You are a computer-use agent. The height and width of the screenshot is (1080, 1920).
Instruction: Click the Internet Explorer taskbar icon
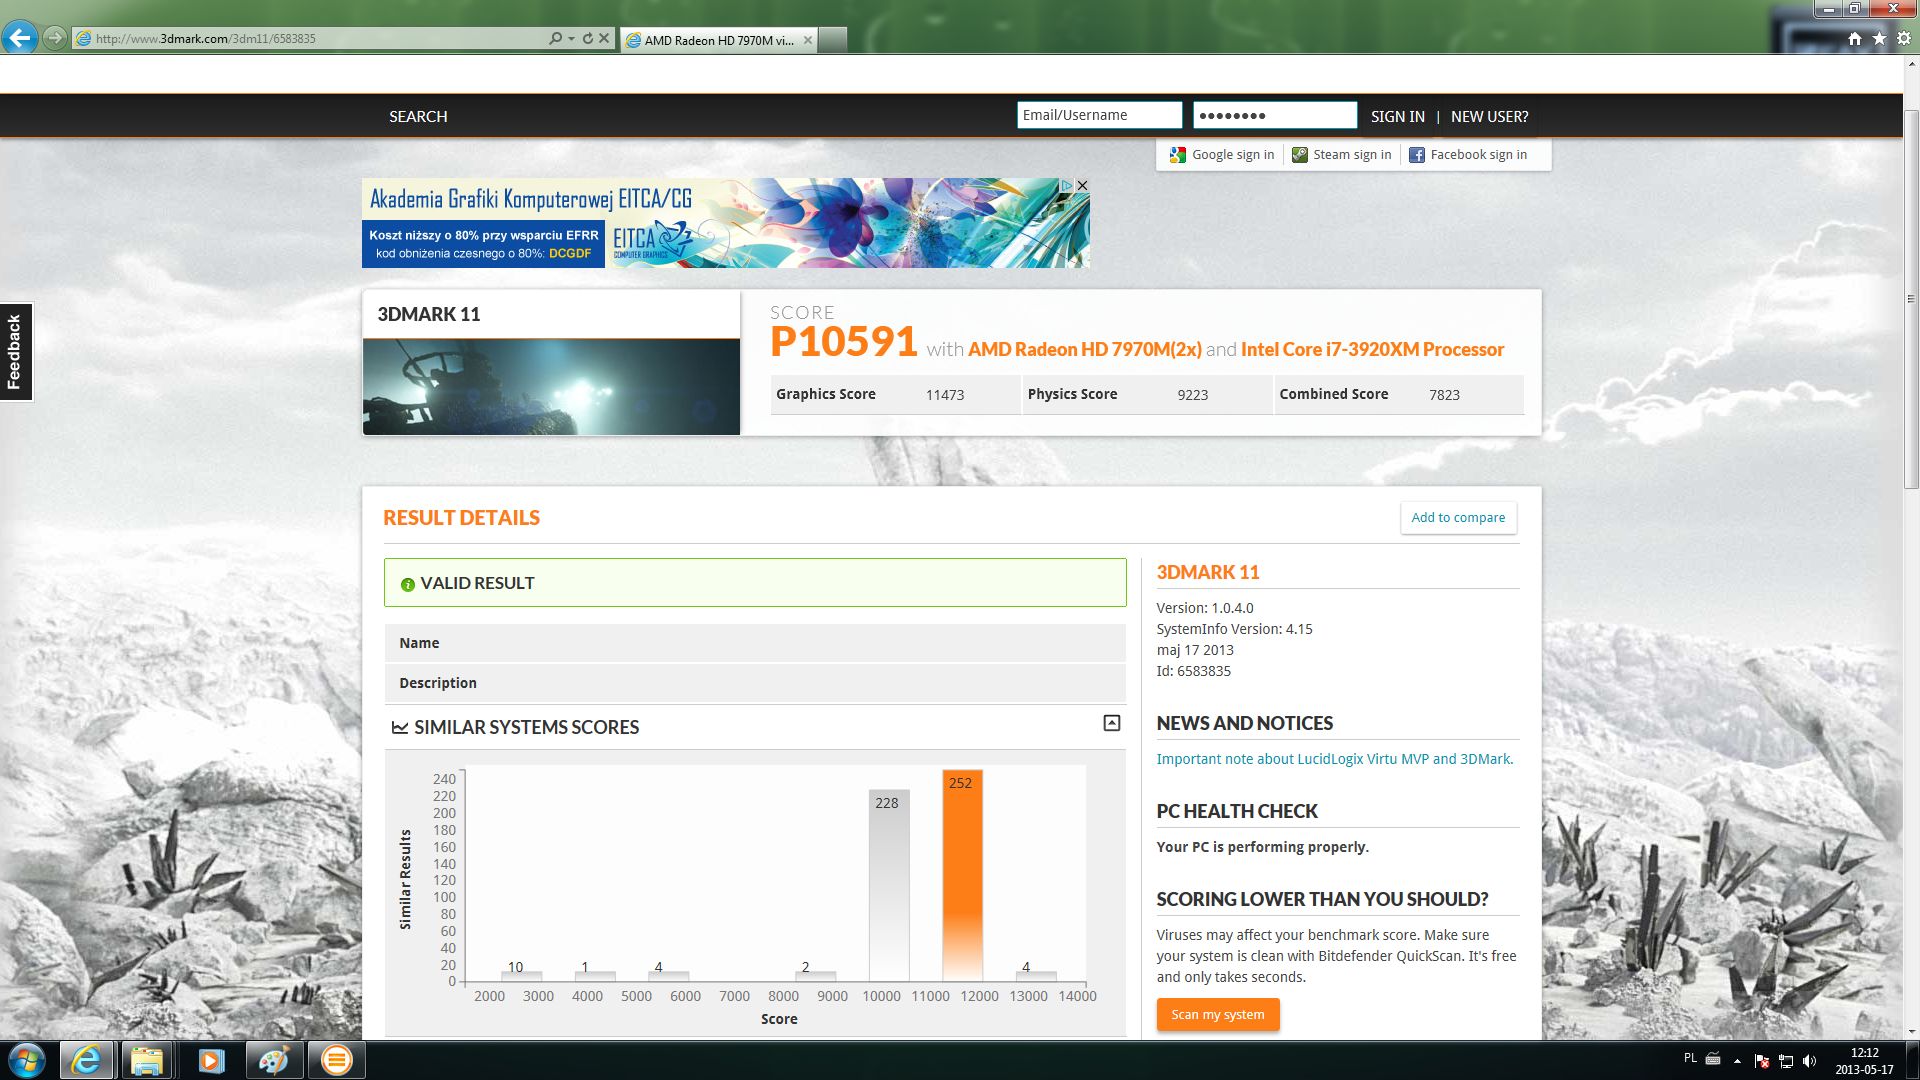[x=86, y=1060]
